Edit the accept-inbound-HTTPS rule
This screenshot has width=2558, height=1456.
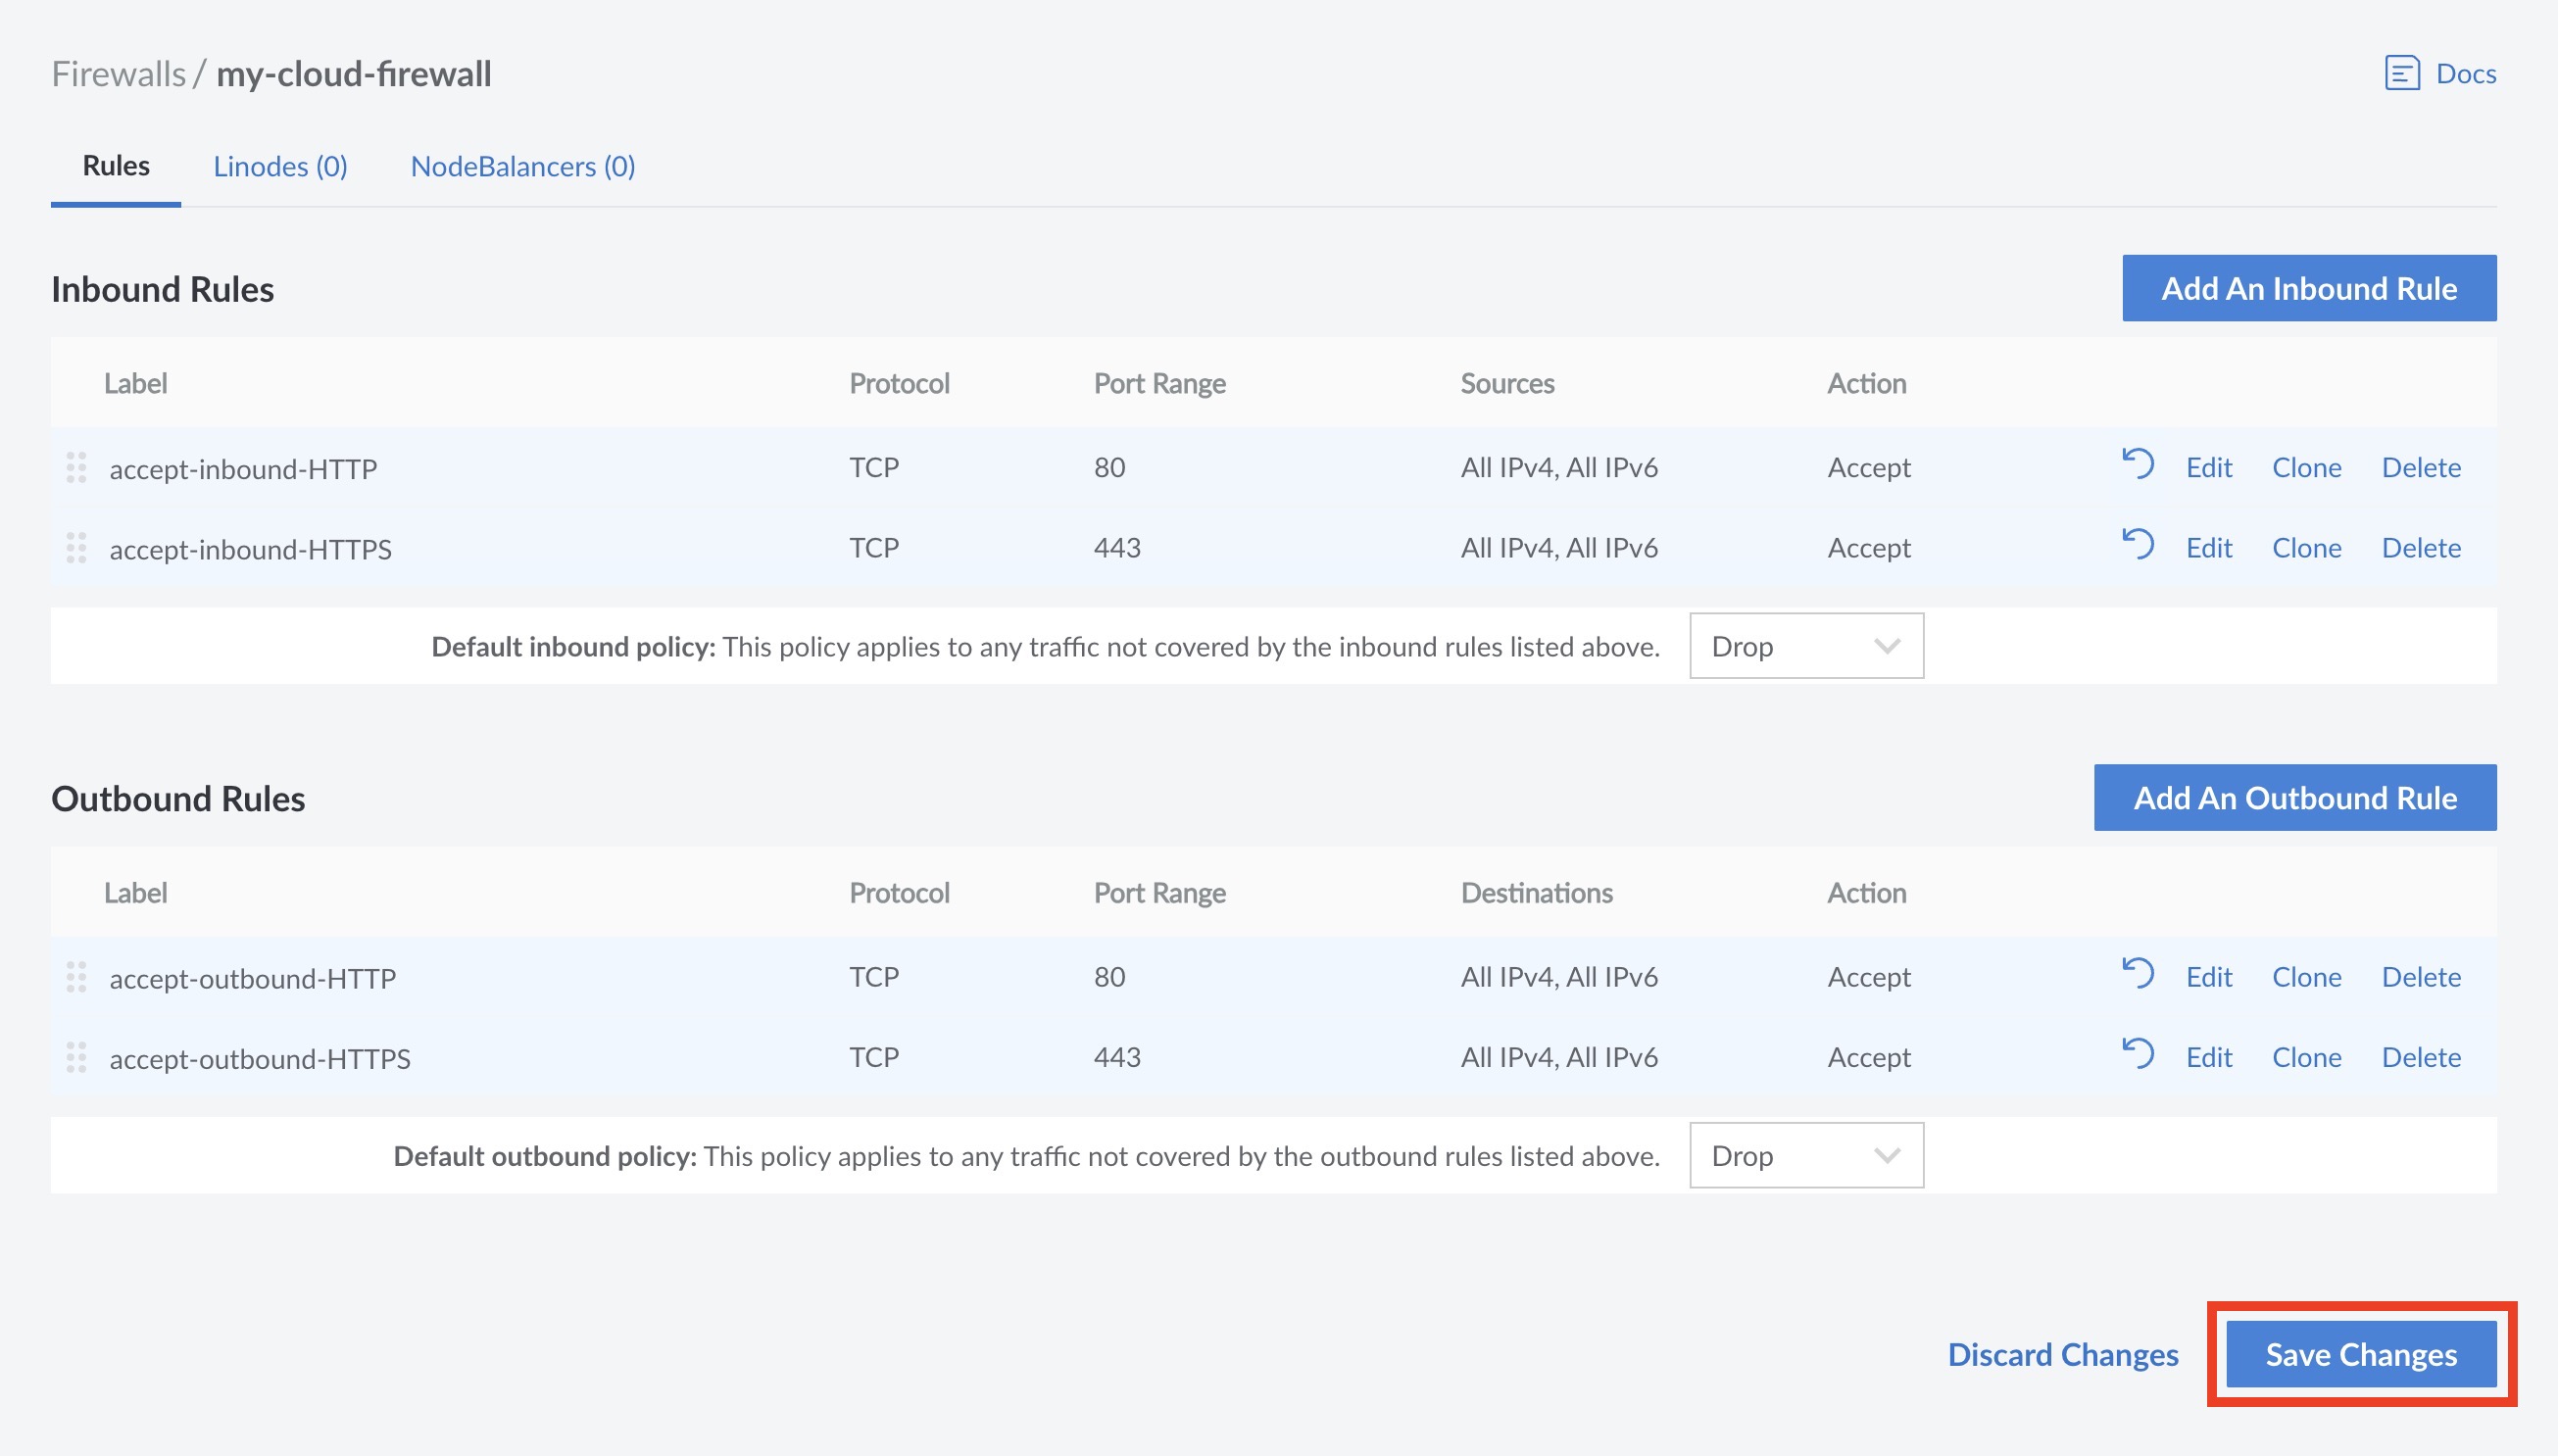[2208, 548]
